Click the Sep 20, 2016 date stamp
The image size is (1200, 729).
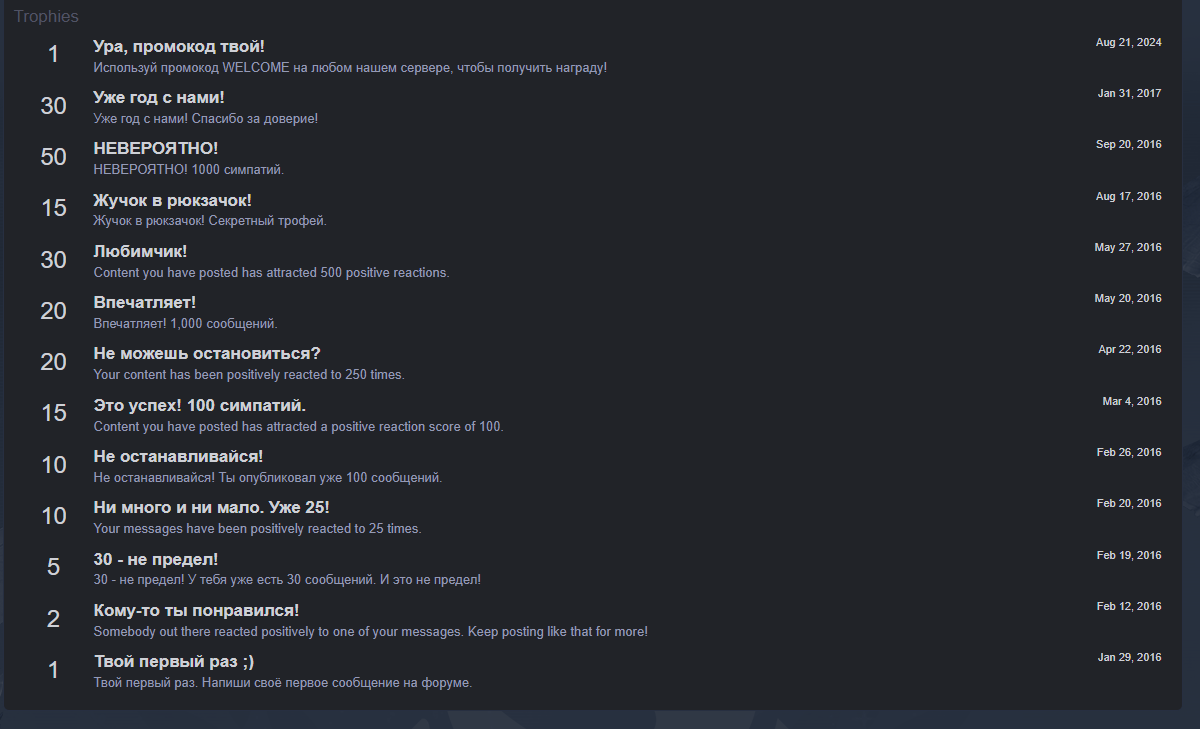click(x=1129, y=144)
